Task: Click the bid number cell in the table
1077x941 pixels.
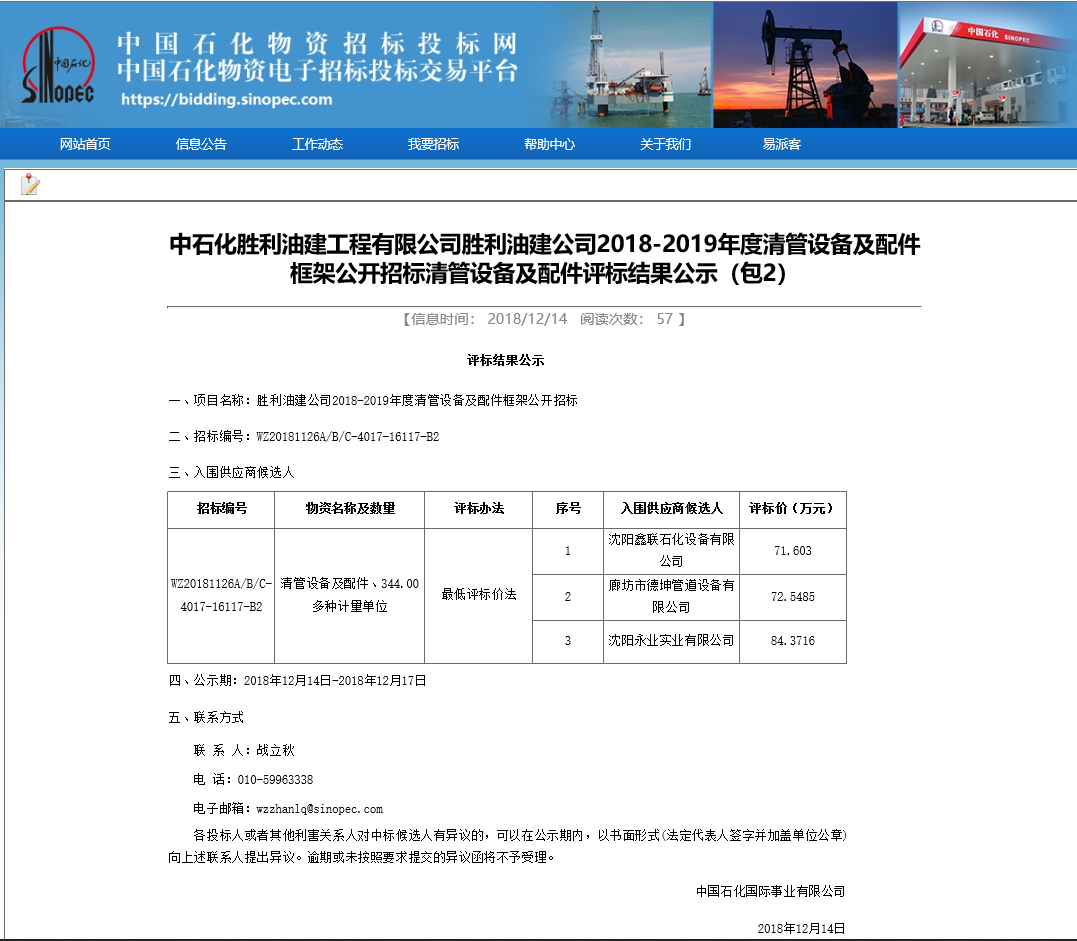Action: click(x=221, y=596)
